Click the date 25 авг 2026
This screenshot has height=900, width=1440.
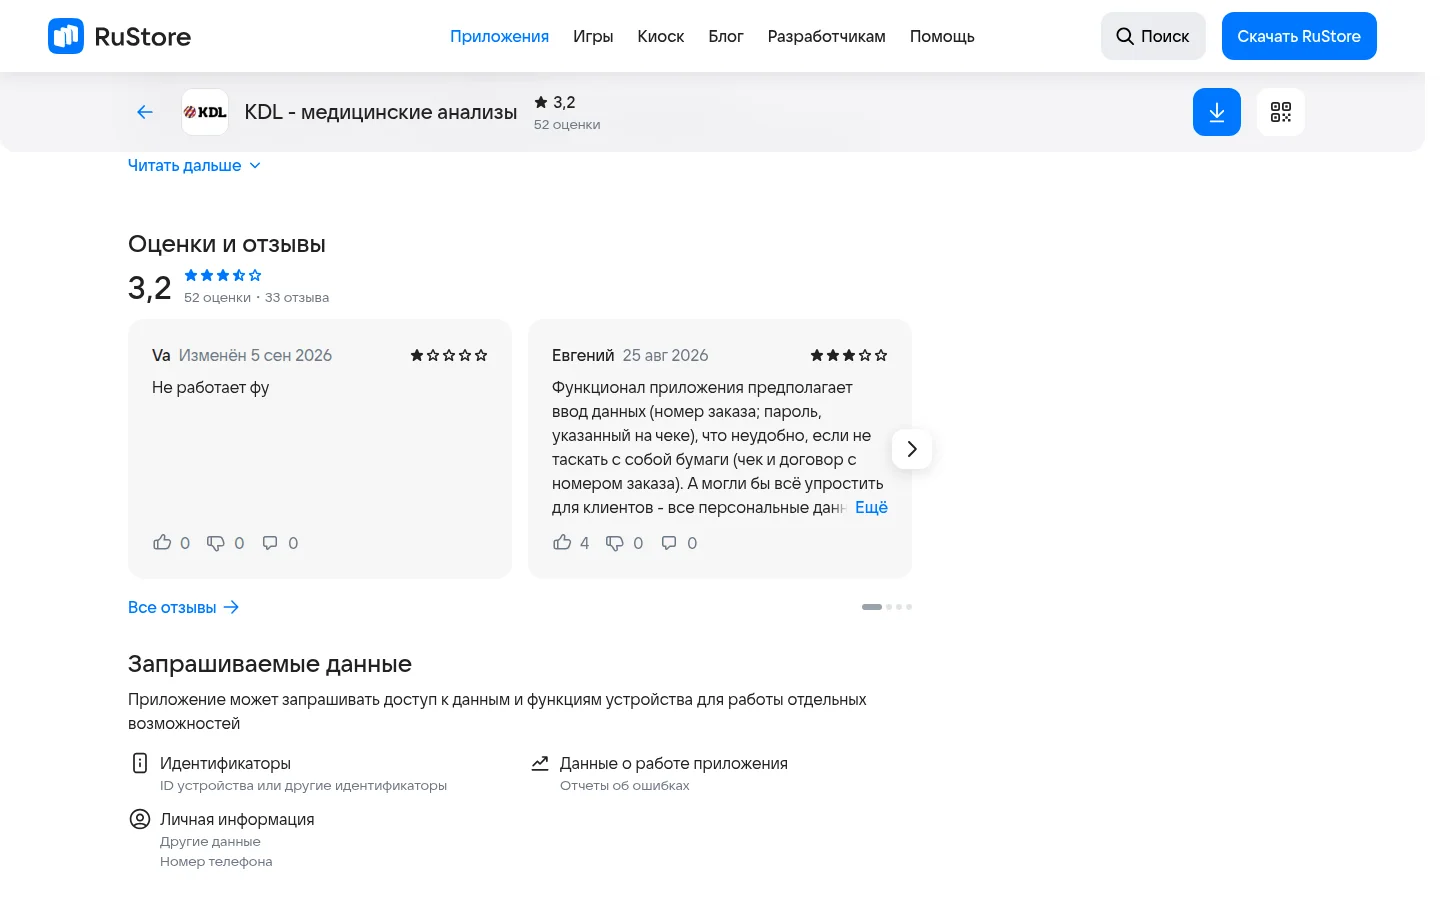point(665,355)
